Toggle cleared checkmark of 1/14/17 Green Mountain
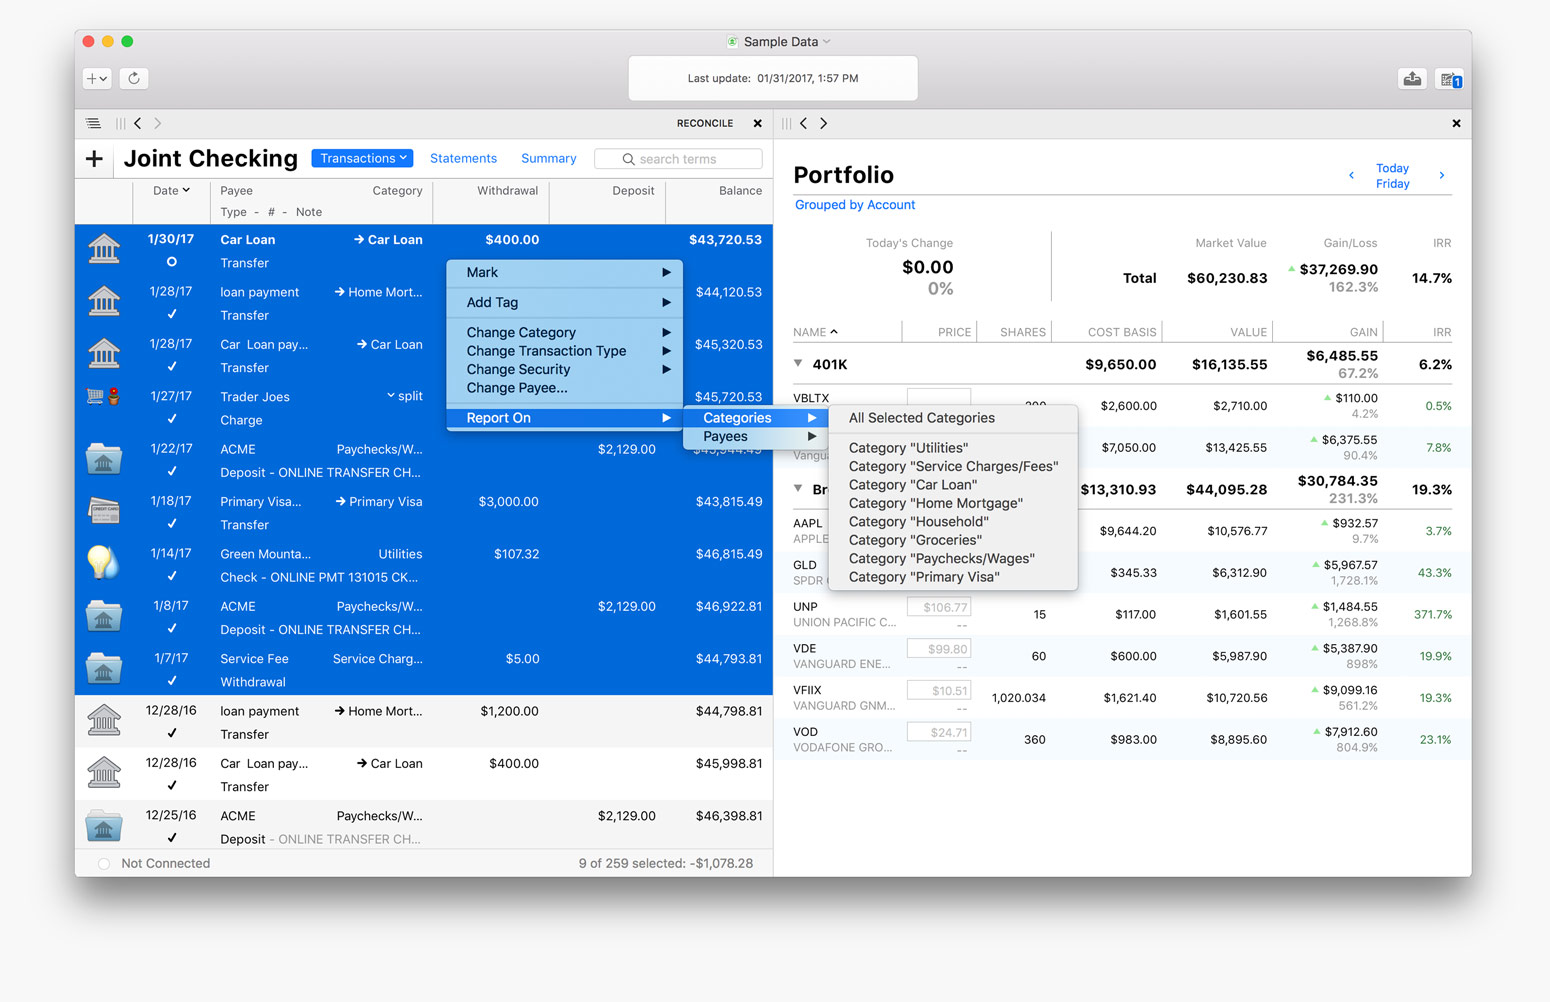1550x1002 pixels. click(x=171, y=576)
